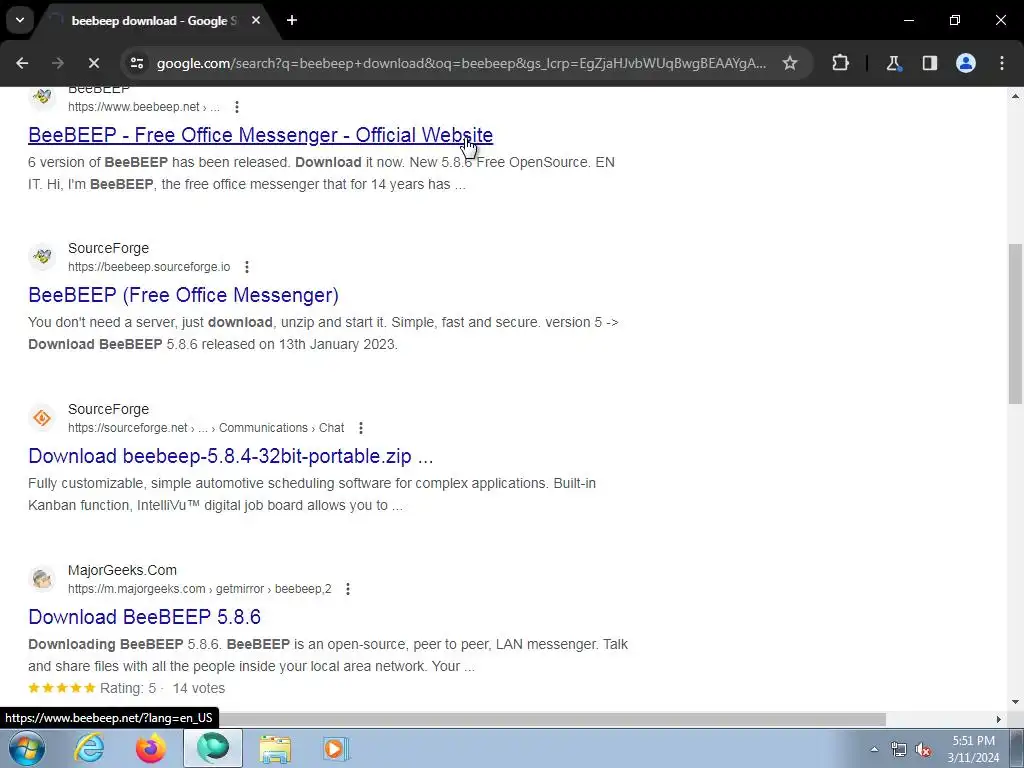Open BeeBEEP Official Website link
Image resolution: width=1024 pixels, height=768 pixels.
pos(261,135)
